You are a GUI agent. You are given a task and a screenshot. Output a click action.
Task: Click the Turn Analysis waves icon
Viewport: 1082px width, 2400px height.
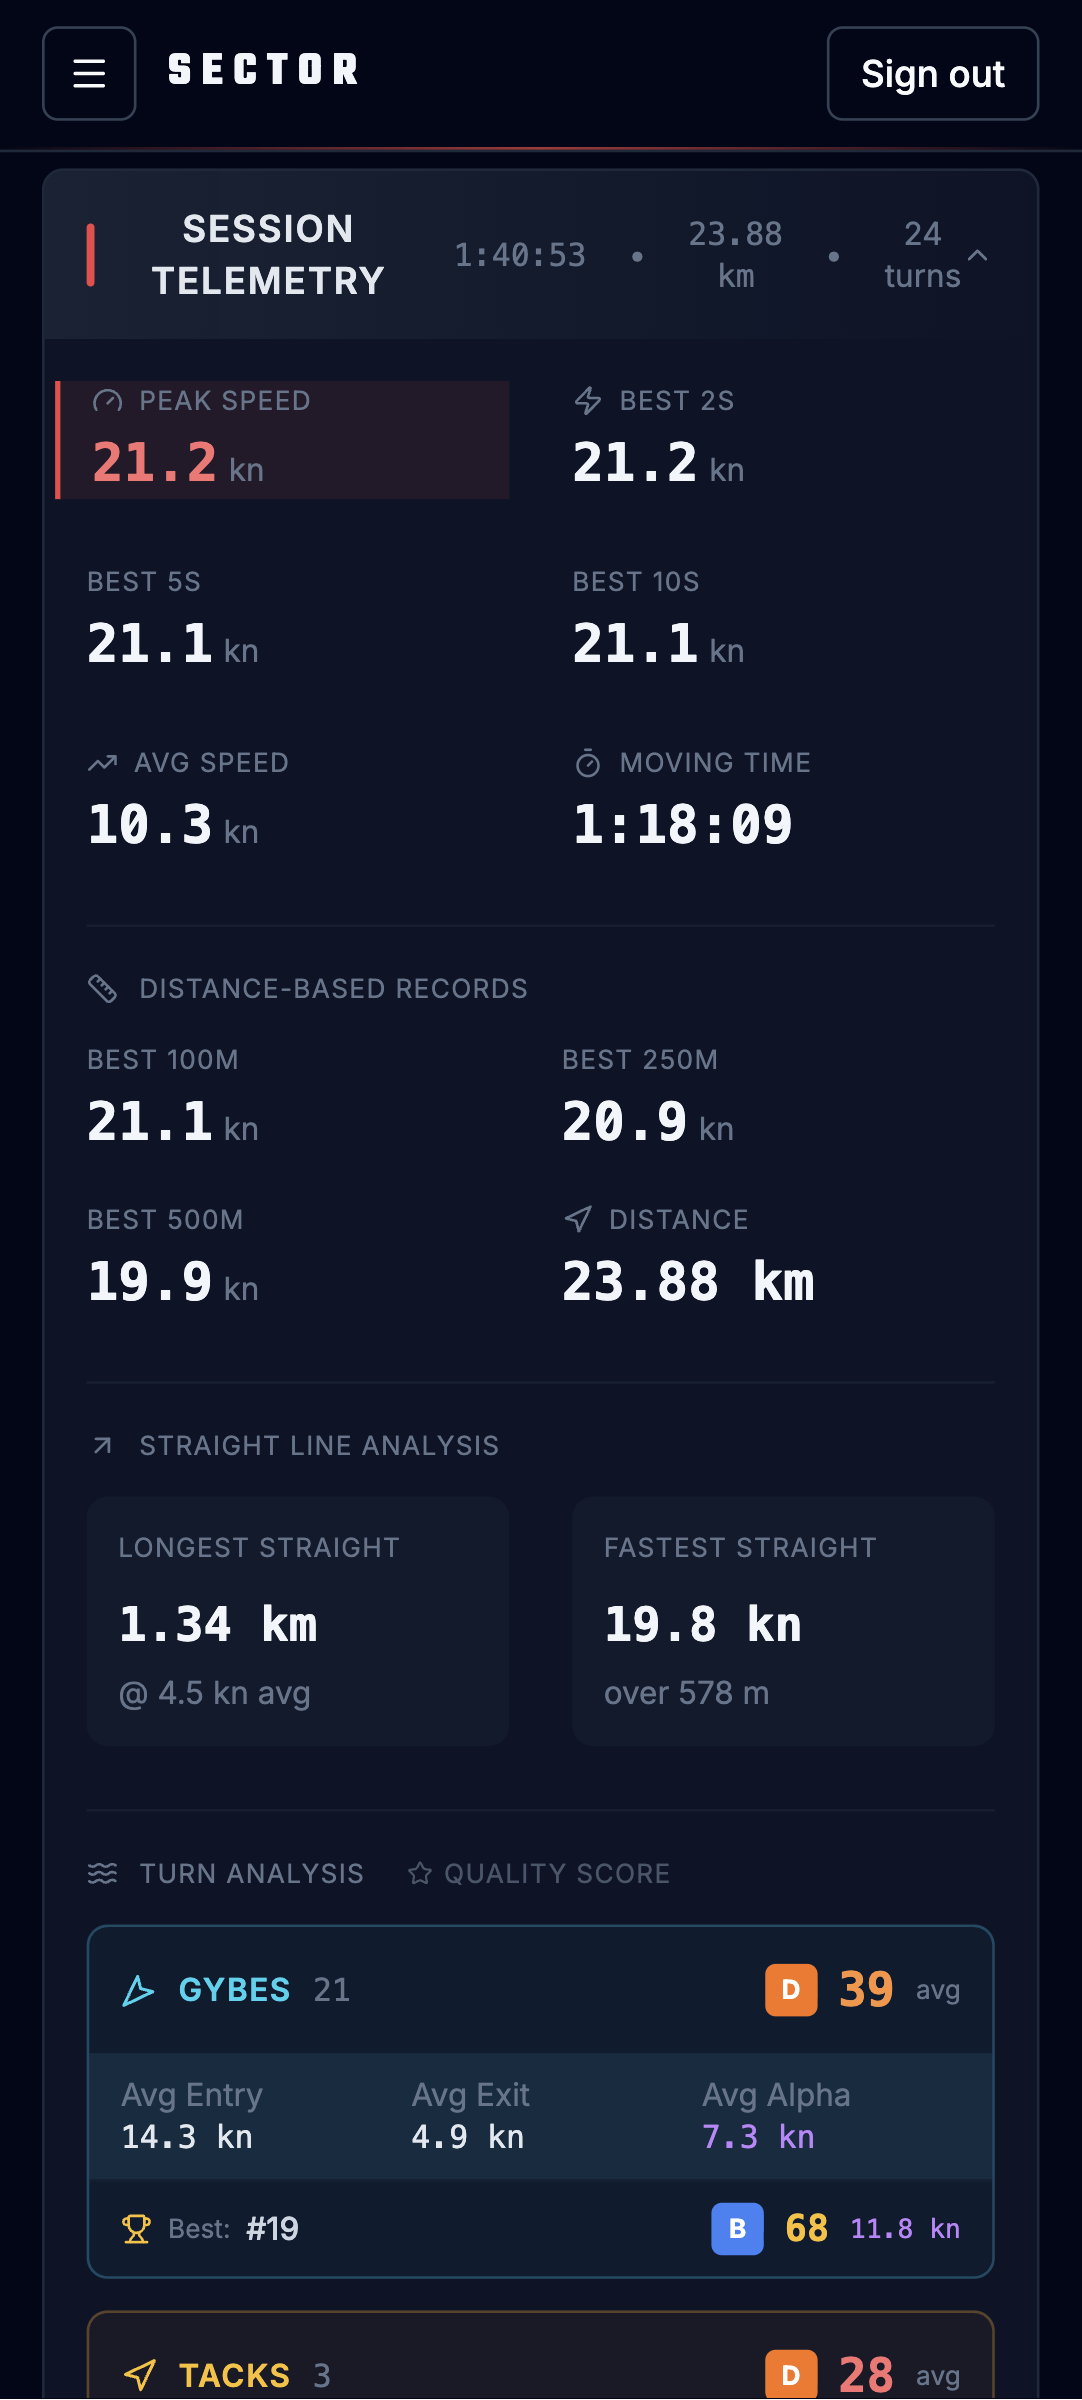pyautogui.click(x=103, y=1873)
